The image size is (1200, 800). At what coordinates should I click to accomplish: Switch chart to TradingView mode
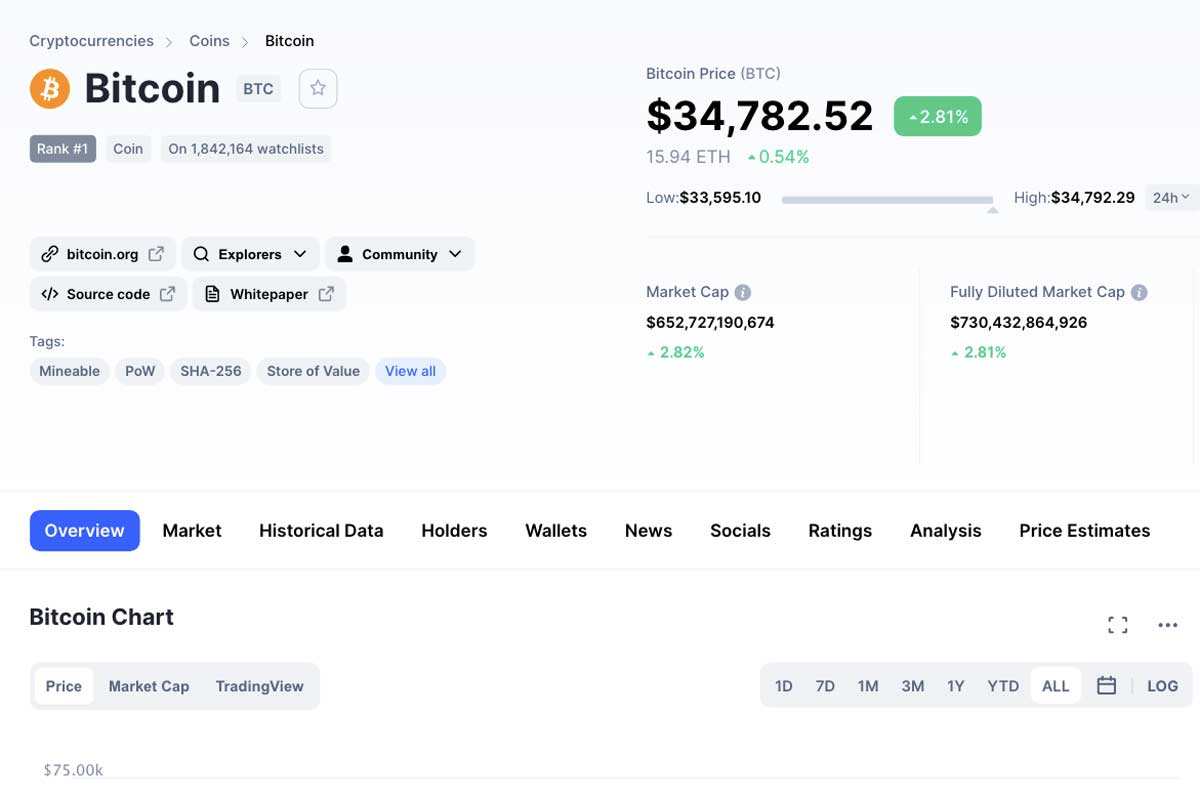(x=259, y=686)
